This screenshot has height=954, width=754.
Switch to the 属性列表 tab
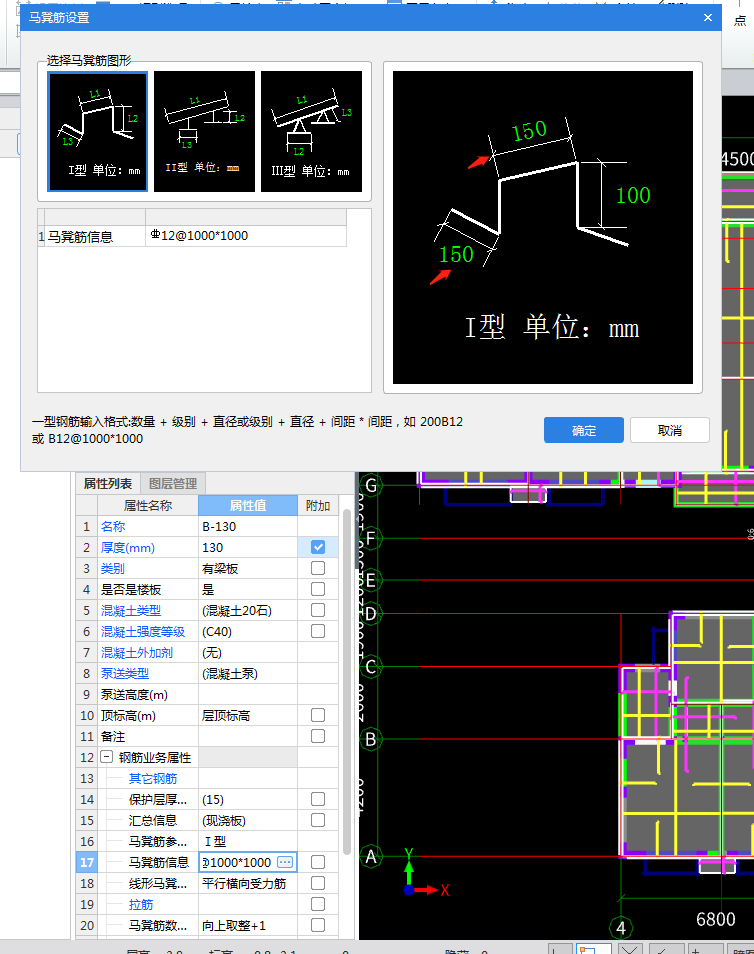coord(108,484)
